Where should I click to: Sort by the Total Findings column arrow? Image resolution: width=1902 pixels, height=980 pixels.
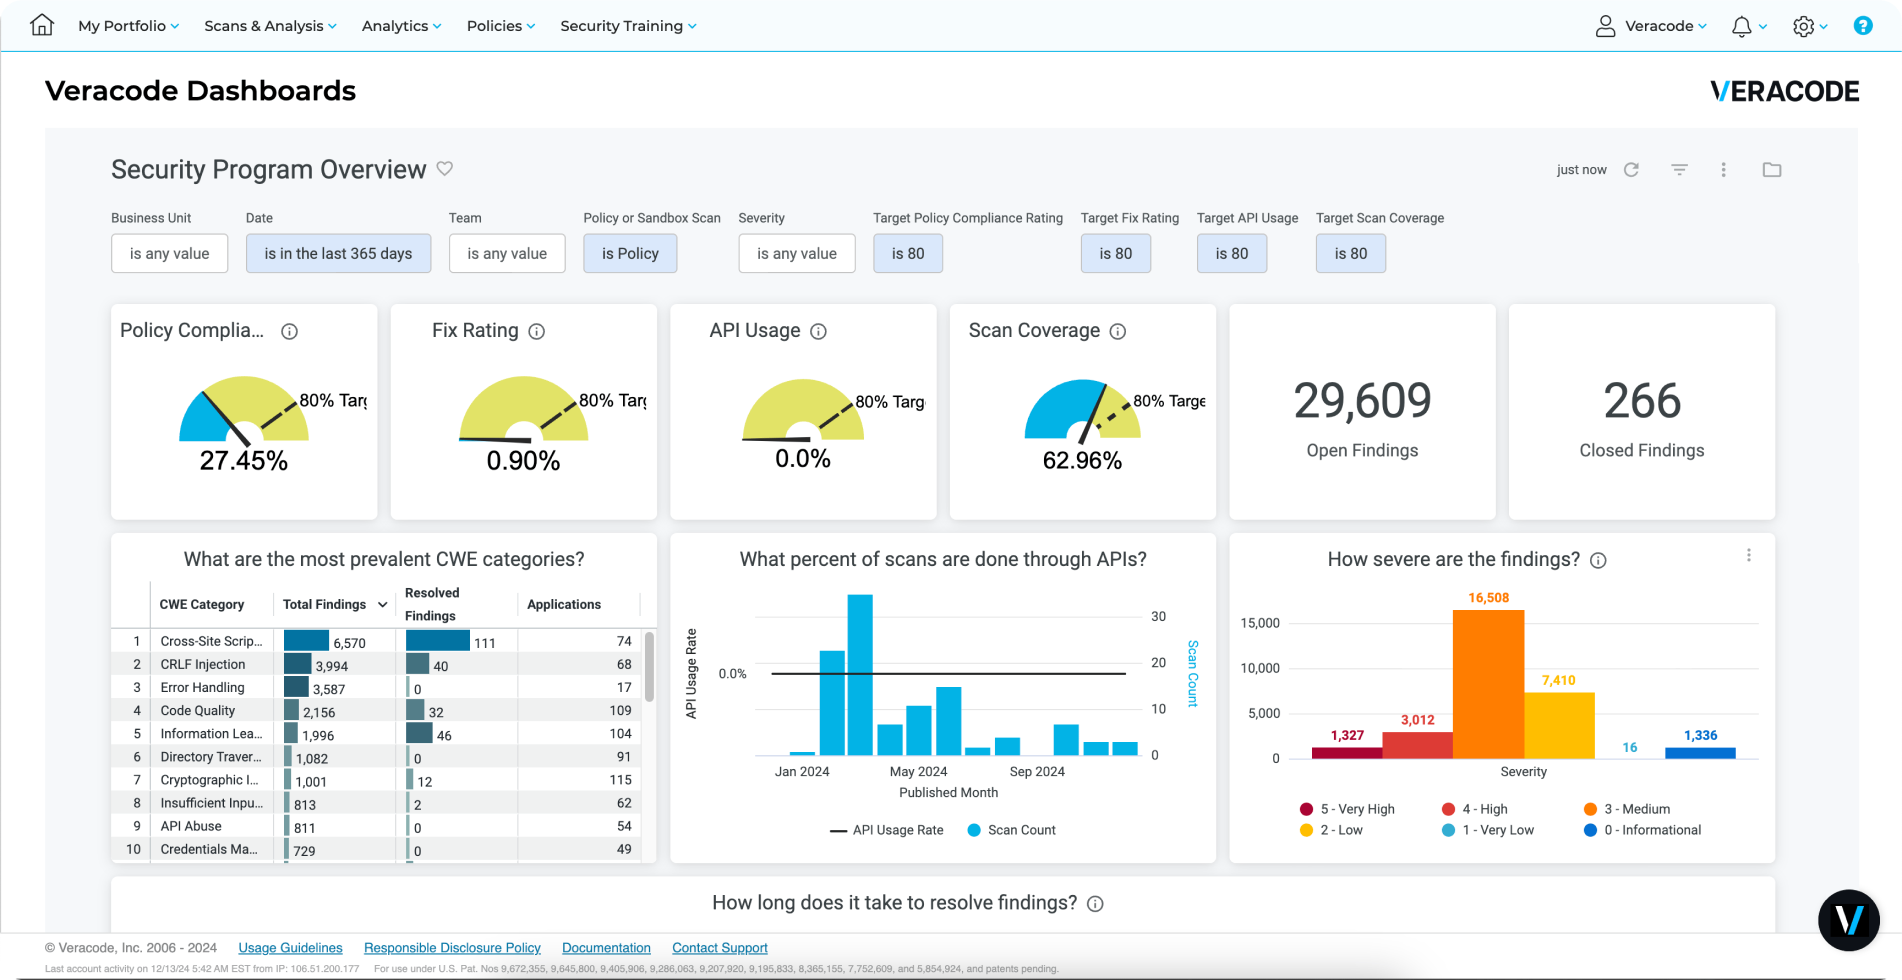(x=383, y=605)
